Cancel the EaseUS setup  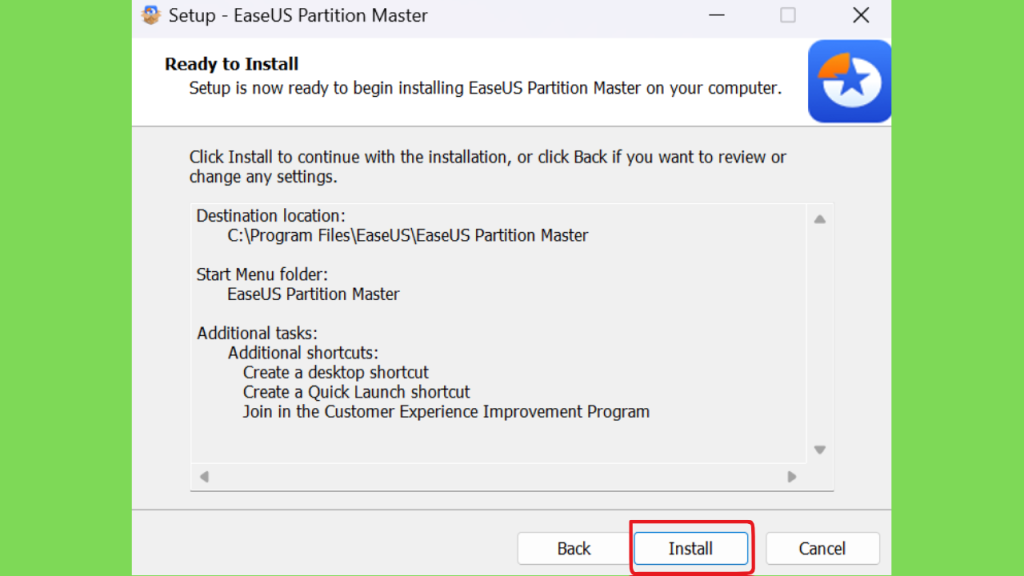pyautogui.click(x=822, y=549)
